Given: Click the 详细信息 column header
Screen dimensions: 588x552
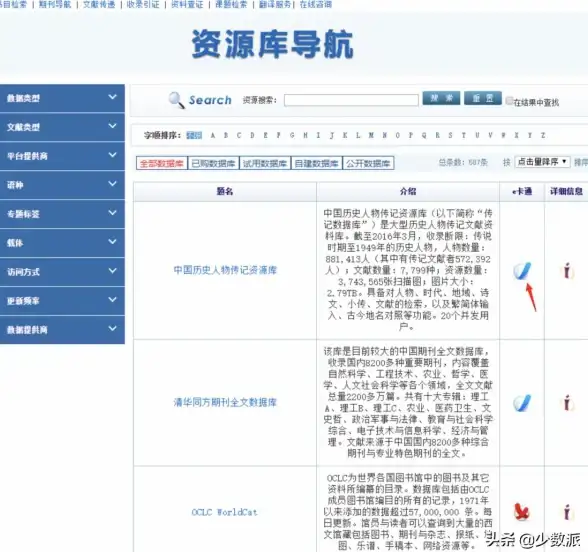Looking at the screenshot, I should point(566,192).
